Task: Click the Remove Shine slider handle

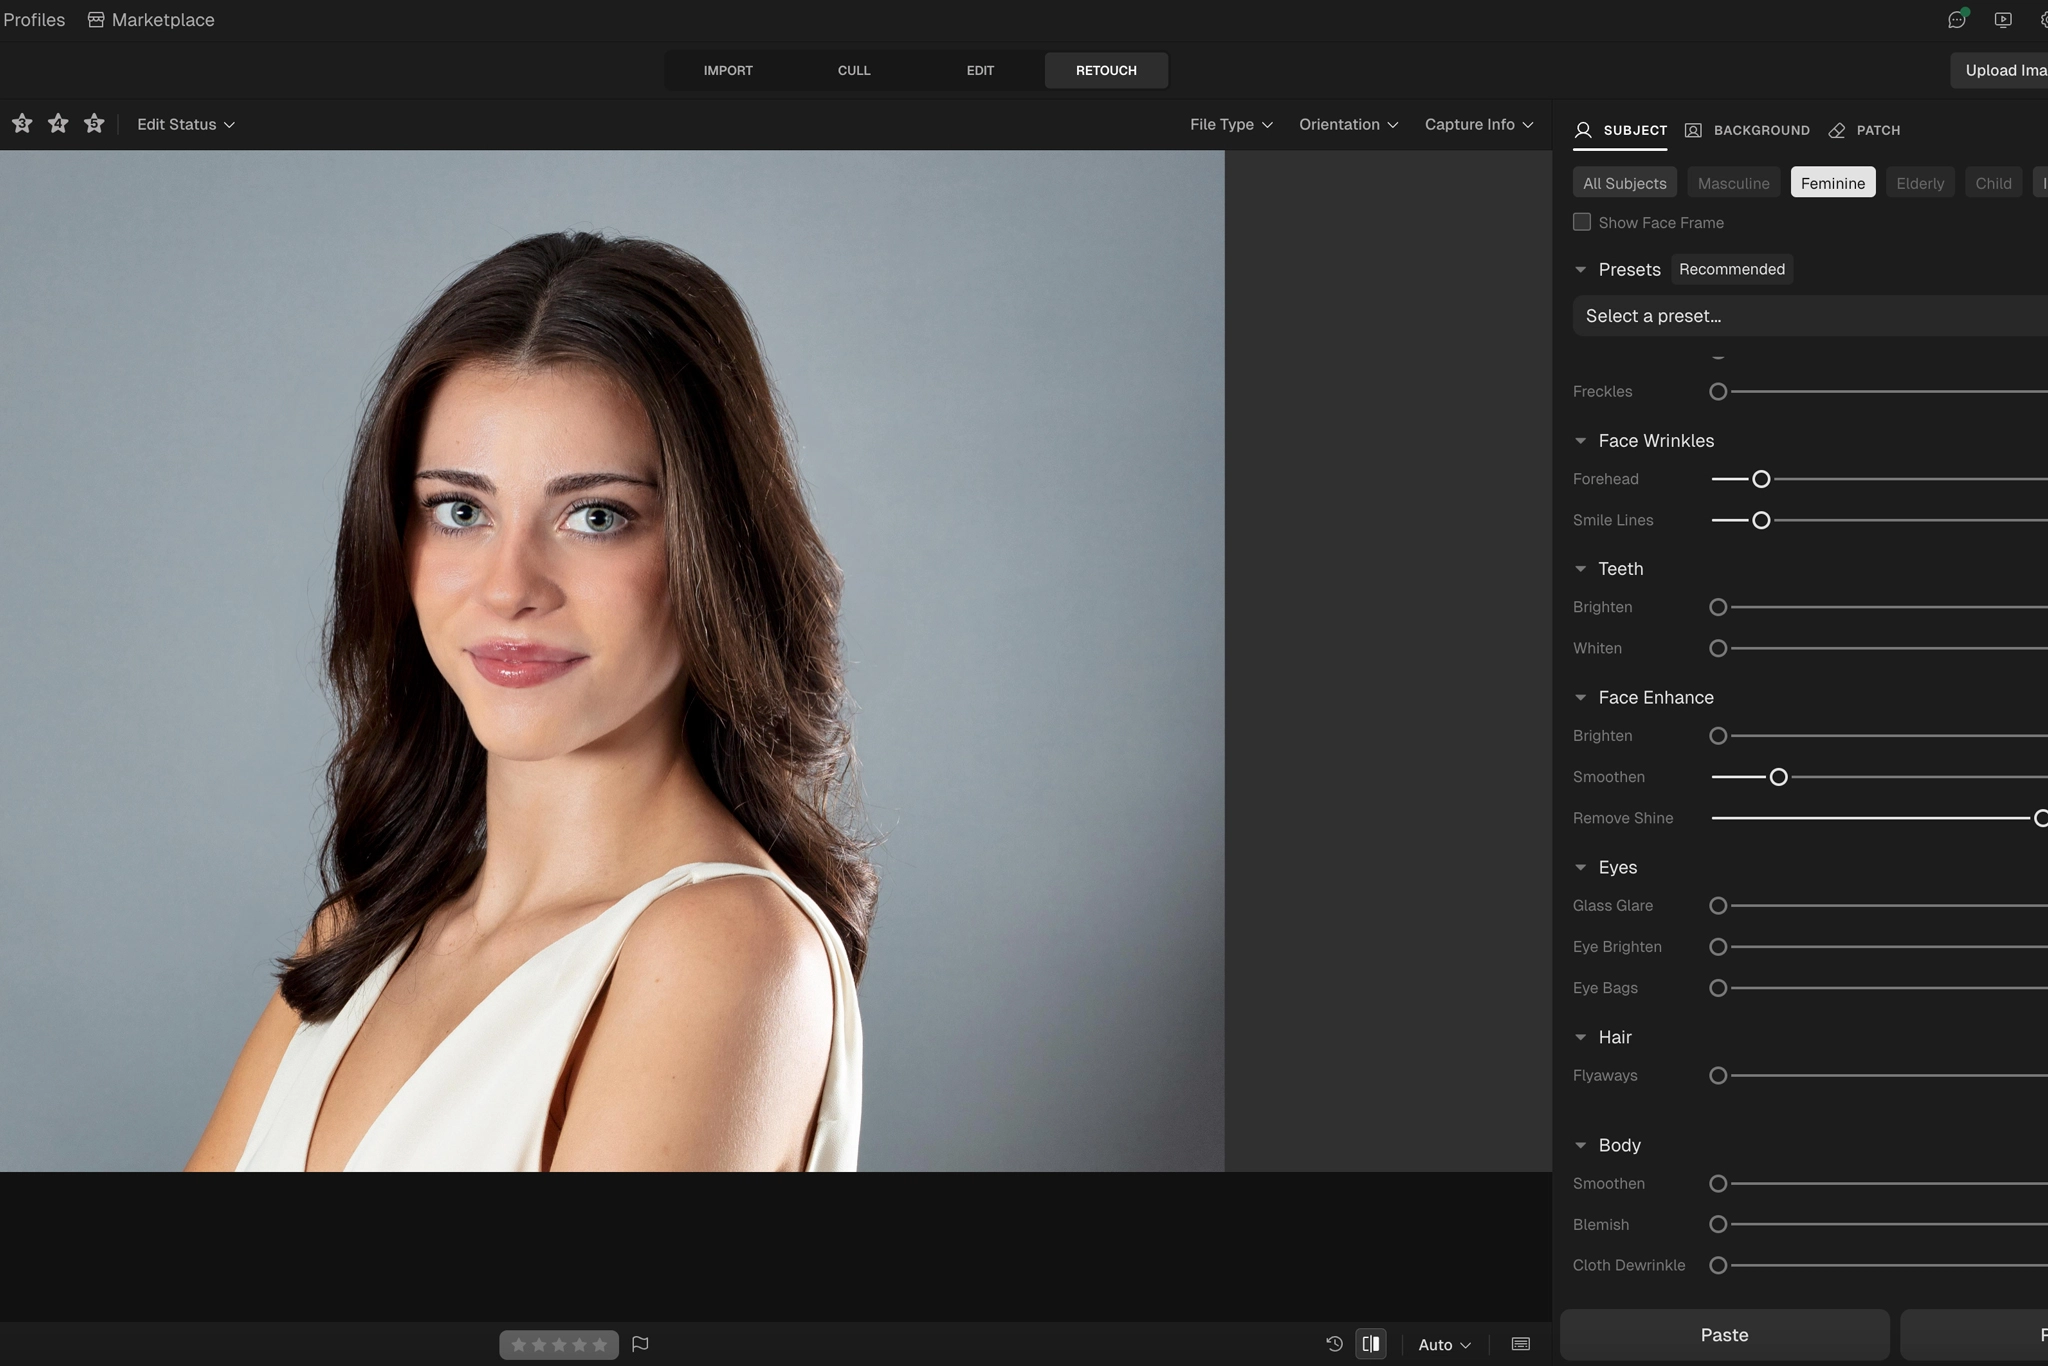Action: click(x=2041, y=818)
